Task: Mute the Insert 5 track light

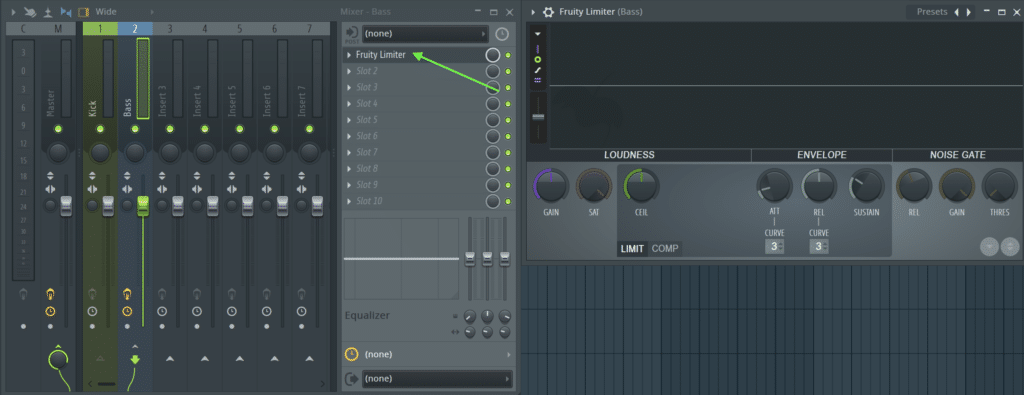Action: pyautogui.click(x=240, y=129)
